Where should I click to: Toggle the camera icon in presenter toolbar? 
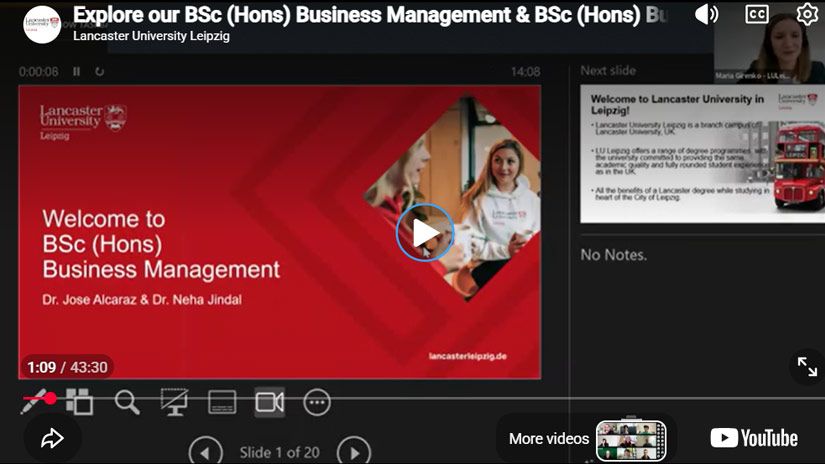tap(270, 402)
